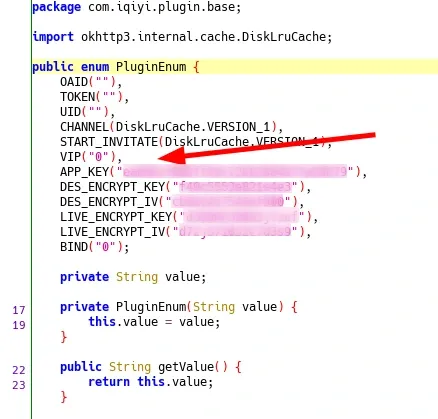Click the public String getValue method line
438x419 pixels.
151,367
